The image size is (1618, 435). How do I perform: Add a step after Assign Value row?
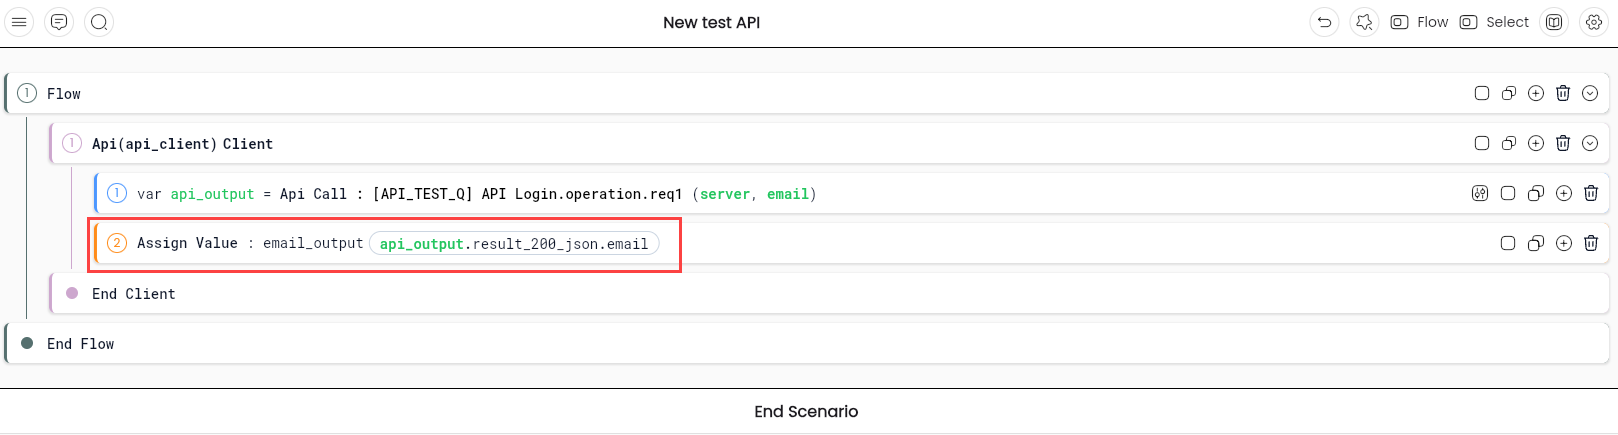1564,243
